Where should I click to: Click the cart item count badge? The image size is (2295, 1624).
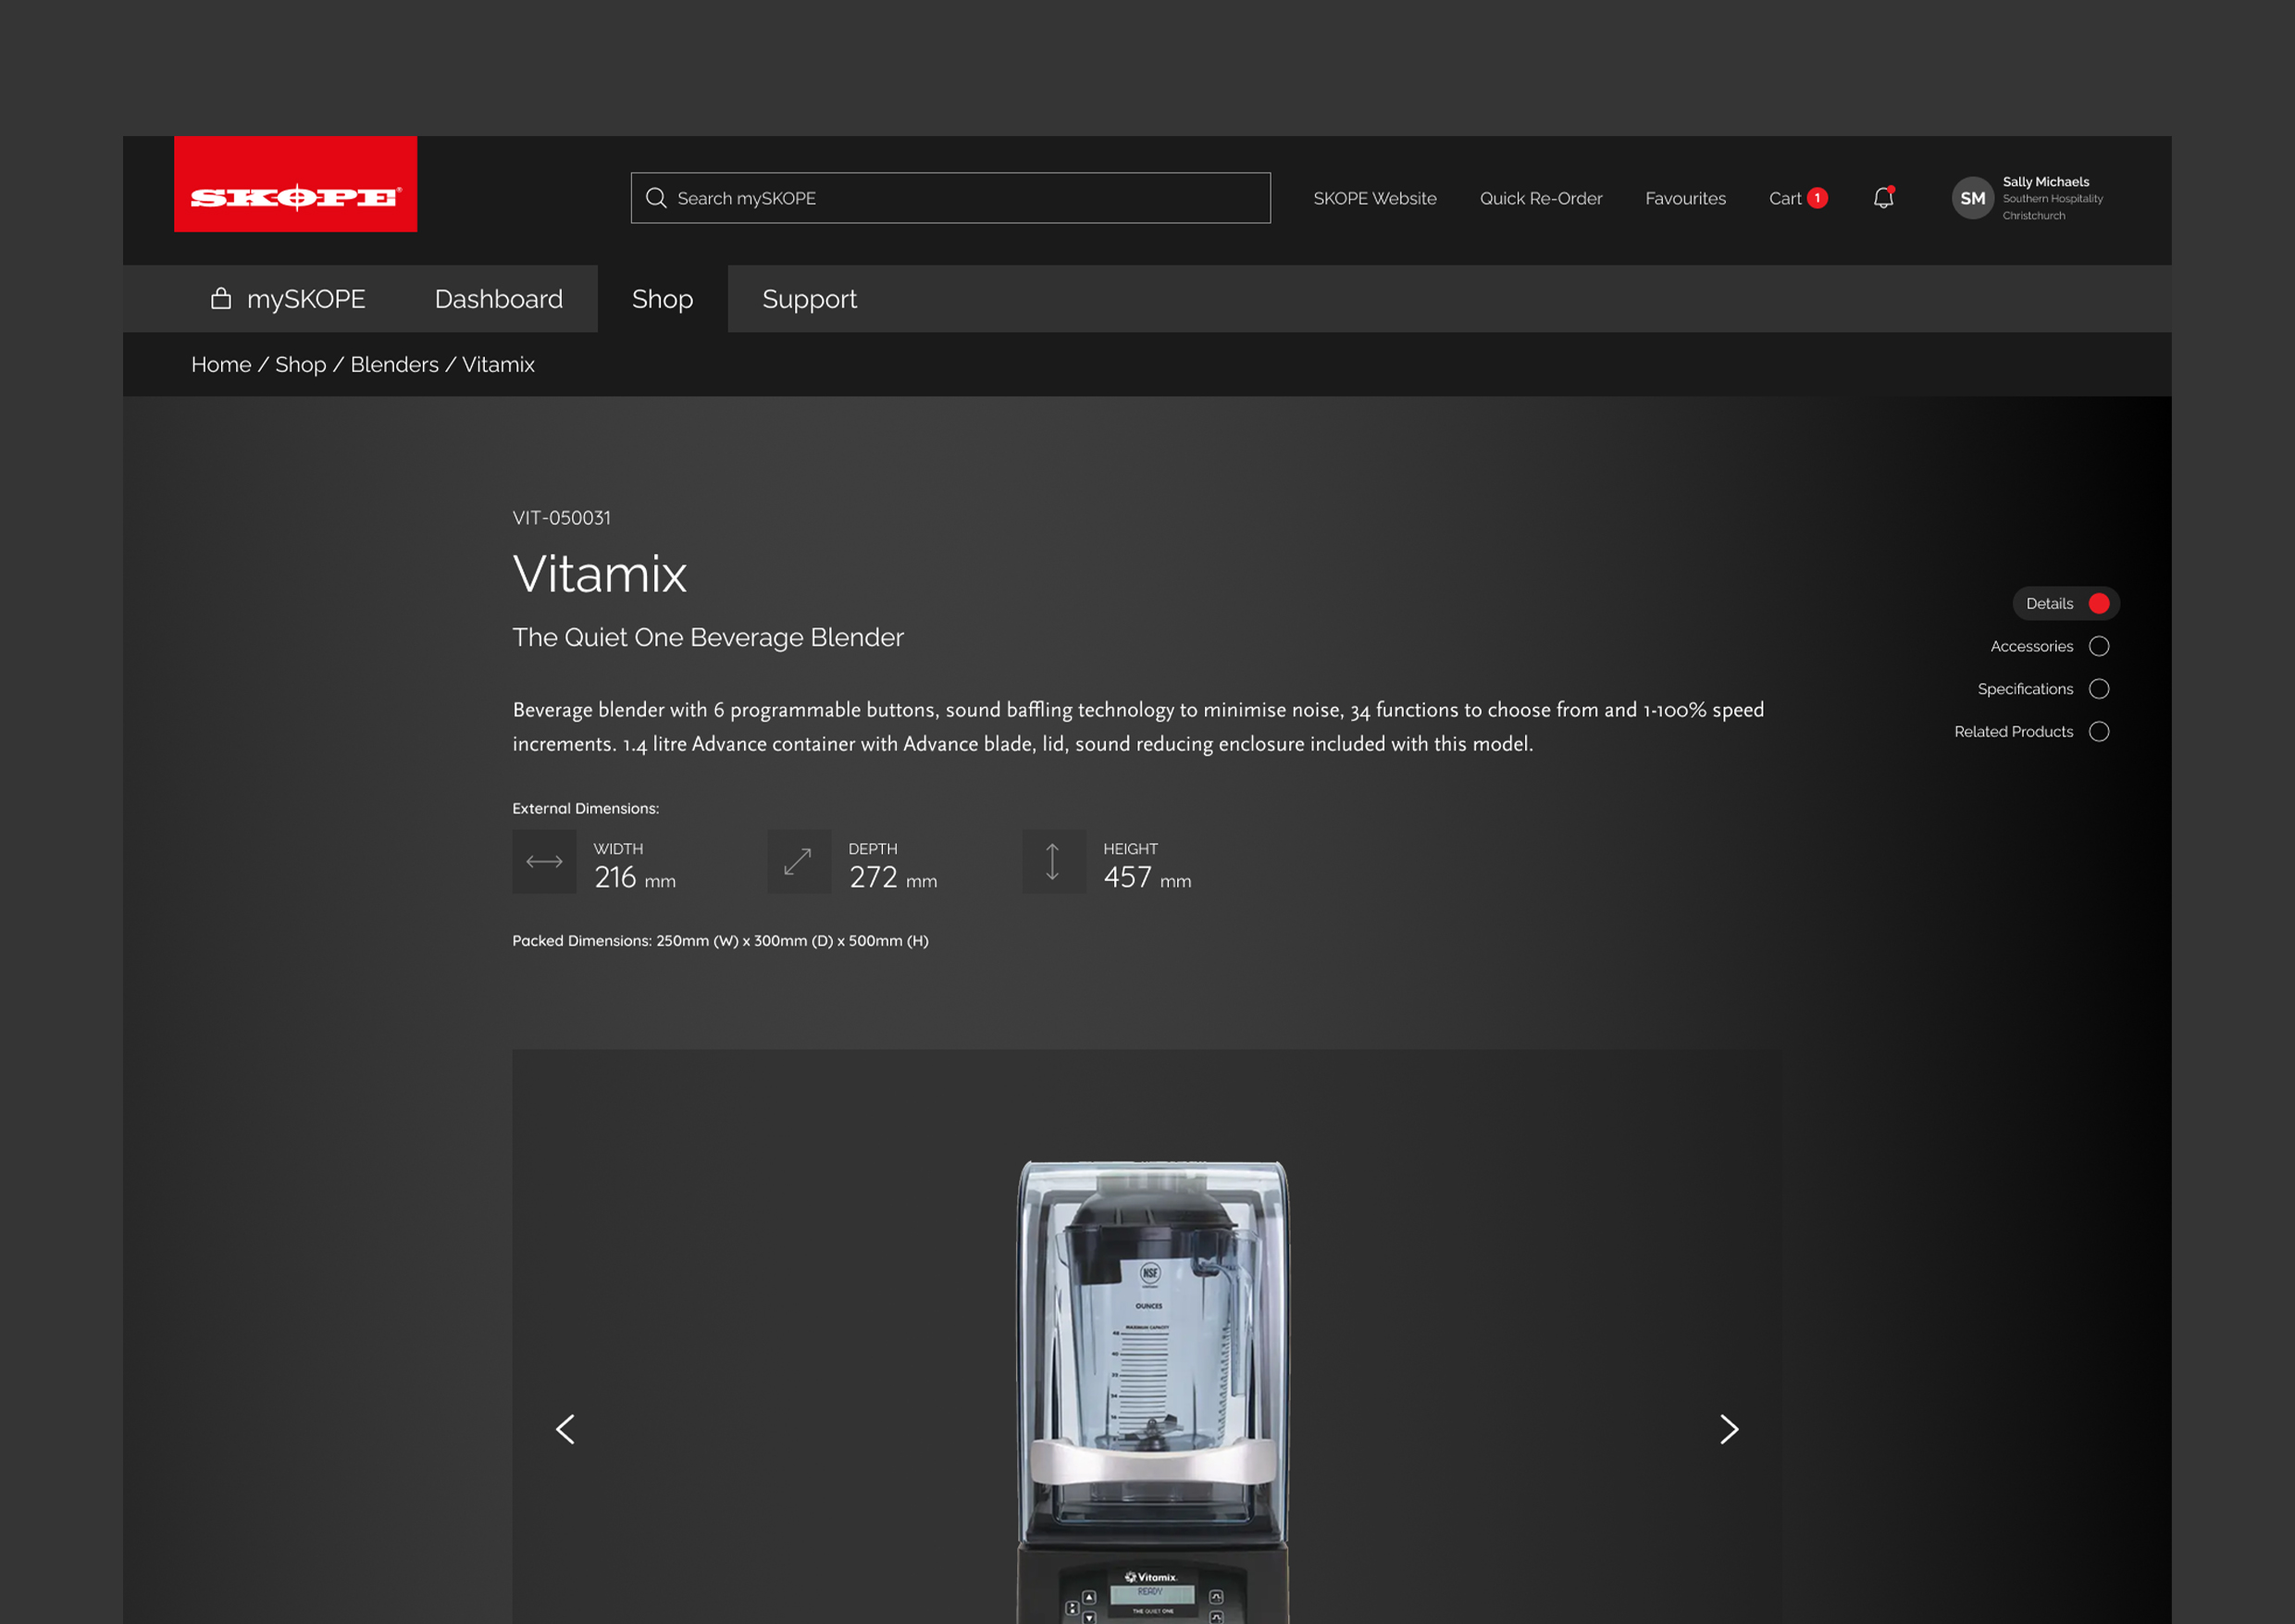pos(1817,198)
